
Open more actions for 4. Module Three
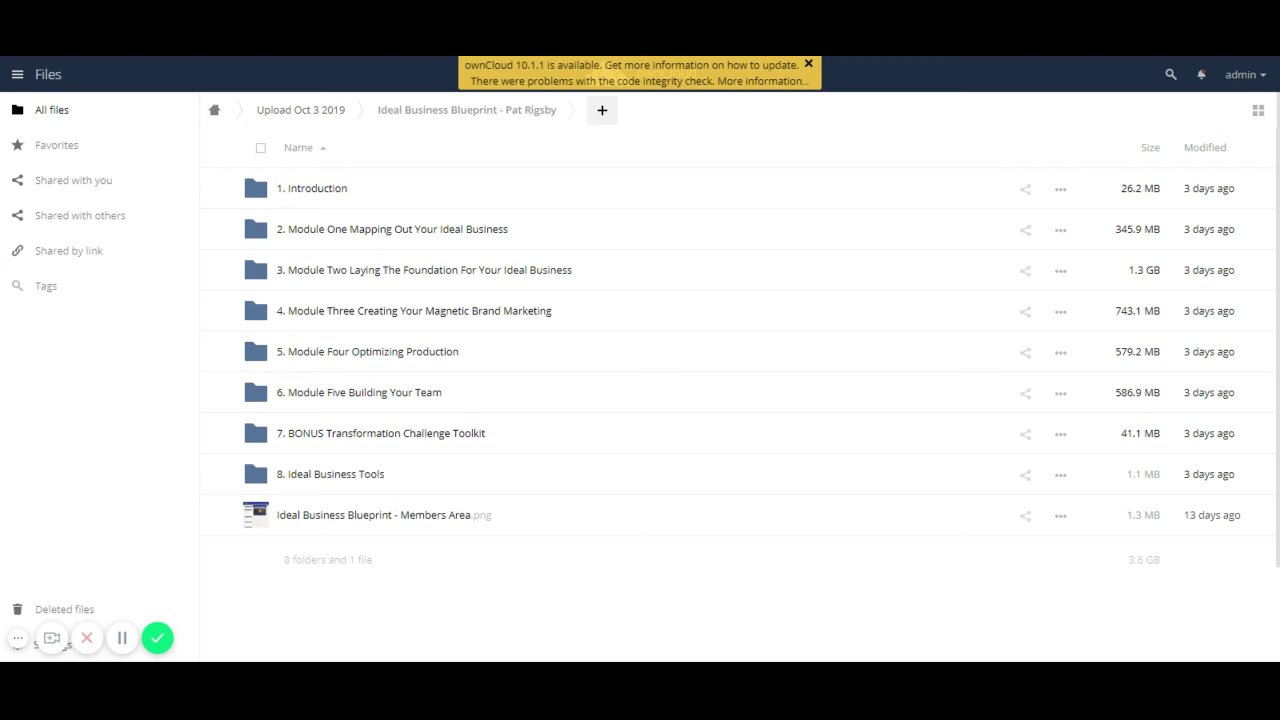tap(1060, 312)
